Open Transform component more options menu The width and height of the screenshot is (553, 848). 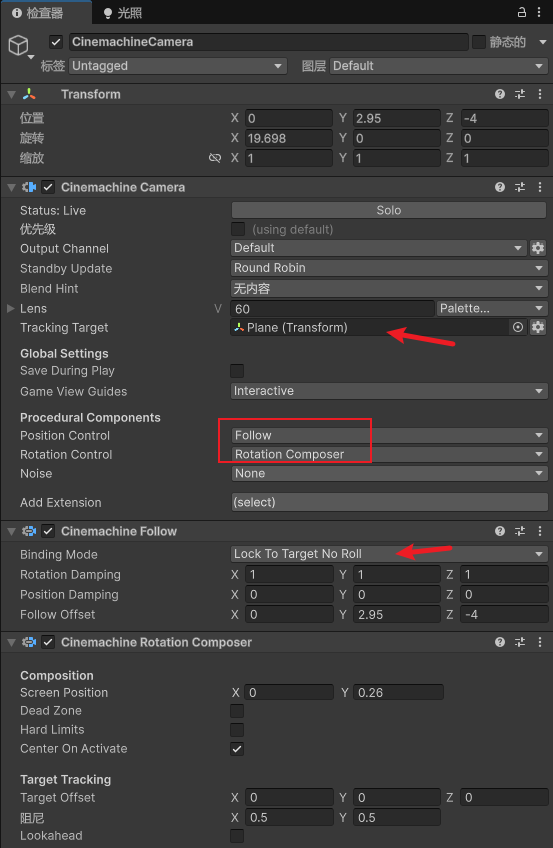(x=539, y=94)
